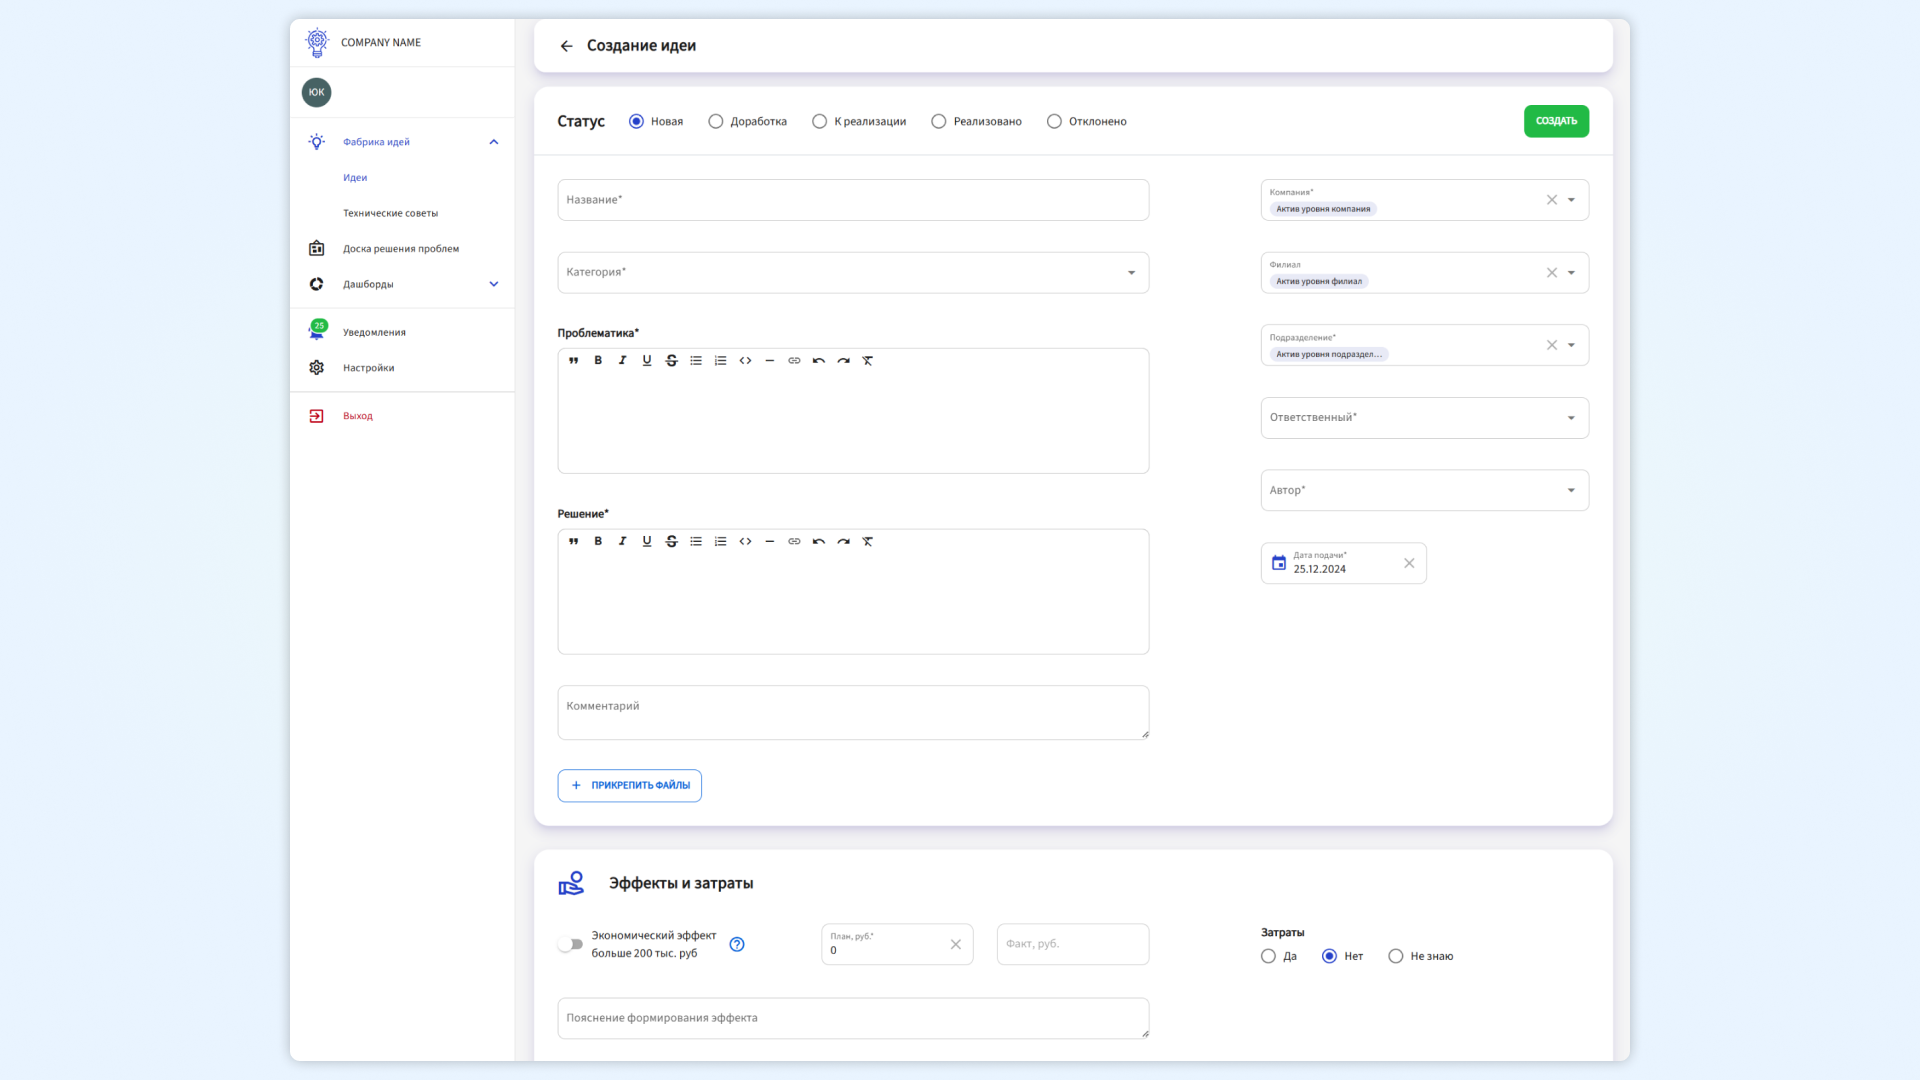Enable Экономический эффект больше 200 тыс. switch

[570, 945]
